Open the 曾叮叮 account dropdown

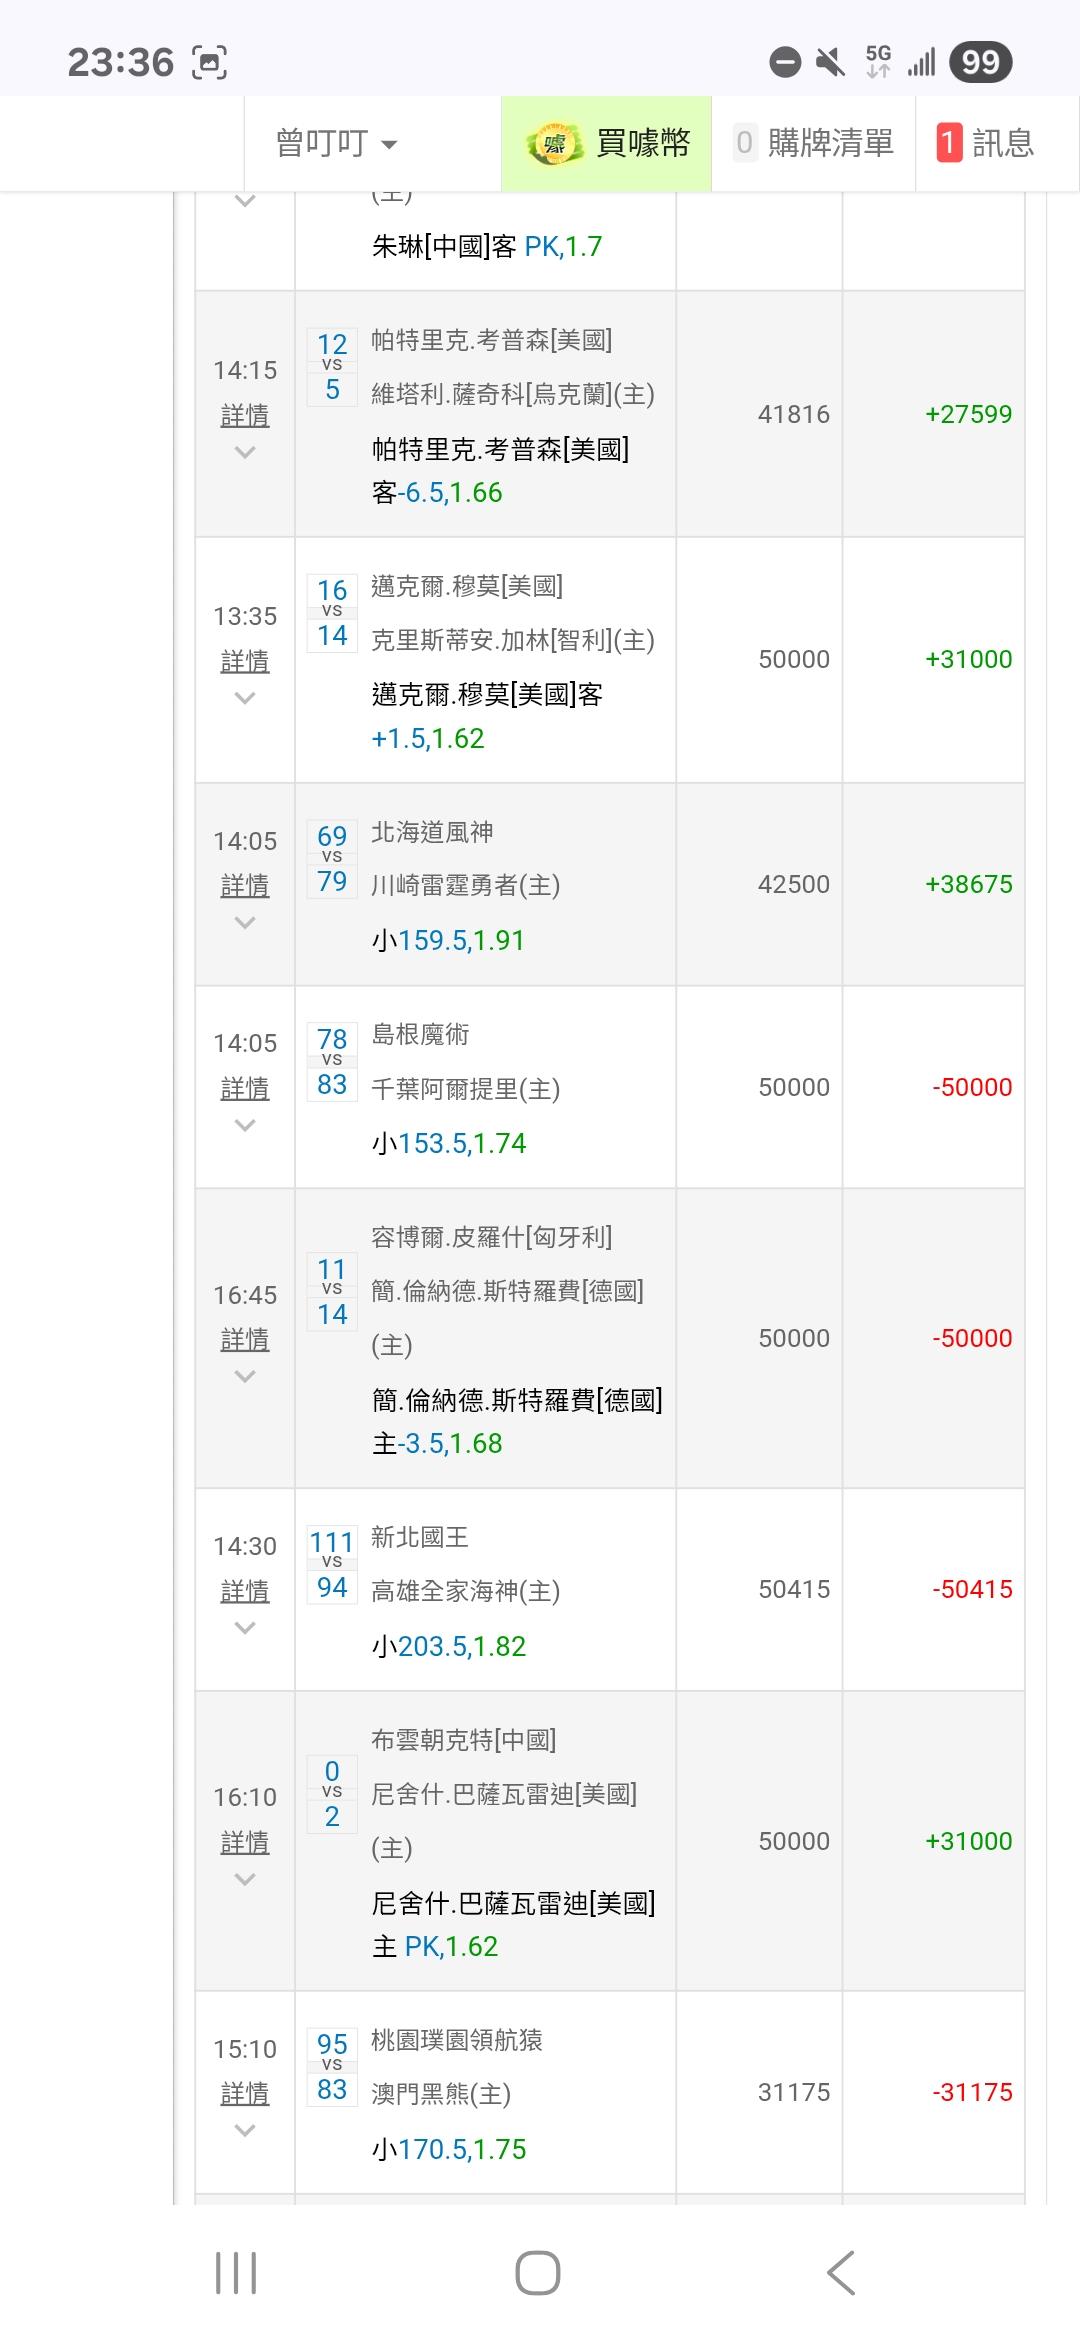(336, 143)
